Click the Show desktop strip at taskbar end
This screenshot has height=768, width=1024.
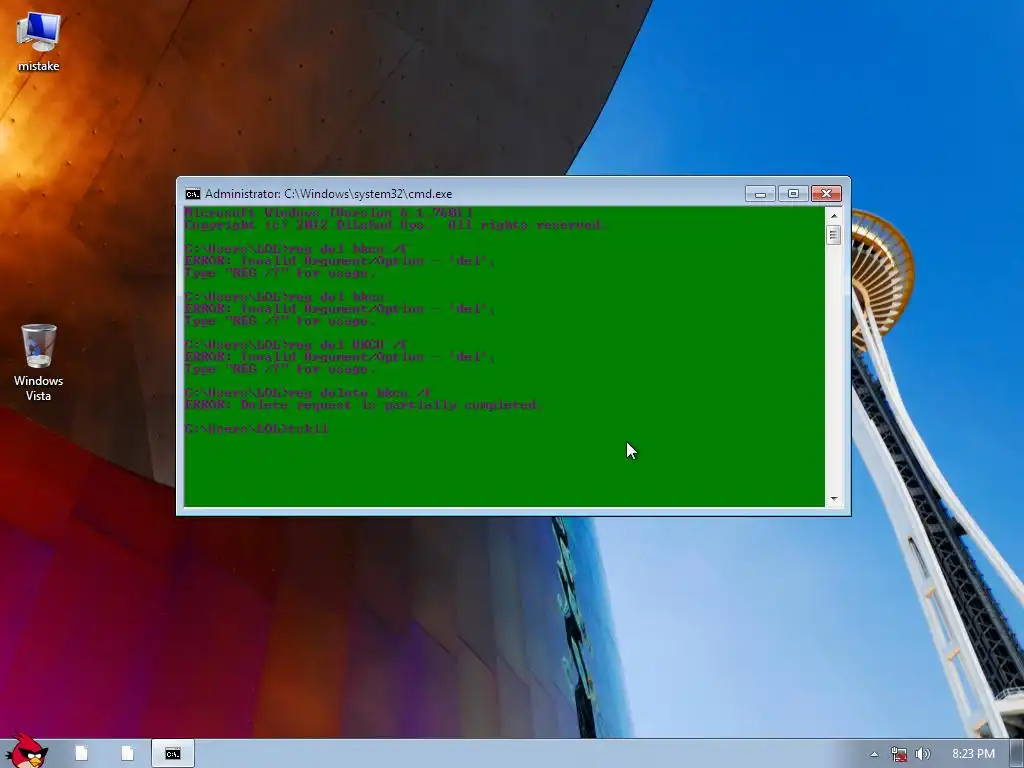pyautogui.click(x=1017, y=754)
